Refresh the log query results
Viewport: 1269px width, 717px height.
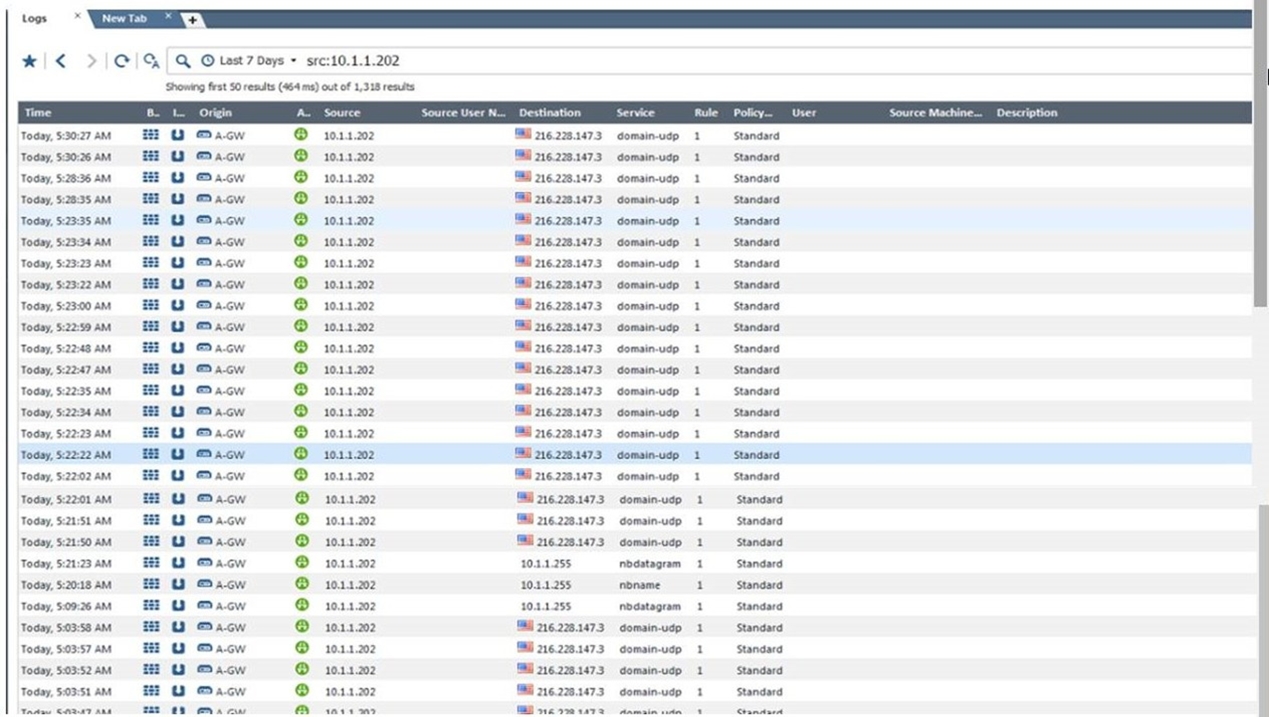pos(121,61)
